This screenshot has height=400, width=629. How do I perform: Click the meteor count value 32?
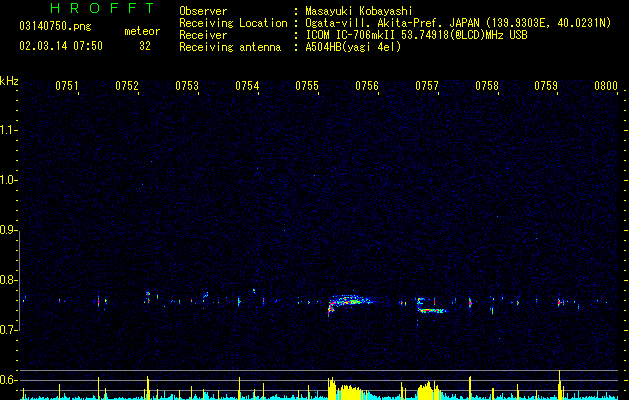point(145,46)
